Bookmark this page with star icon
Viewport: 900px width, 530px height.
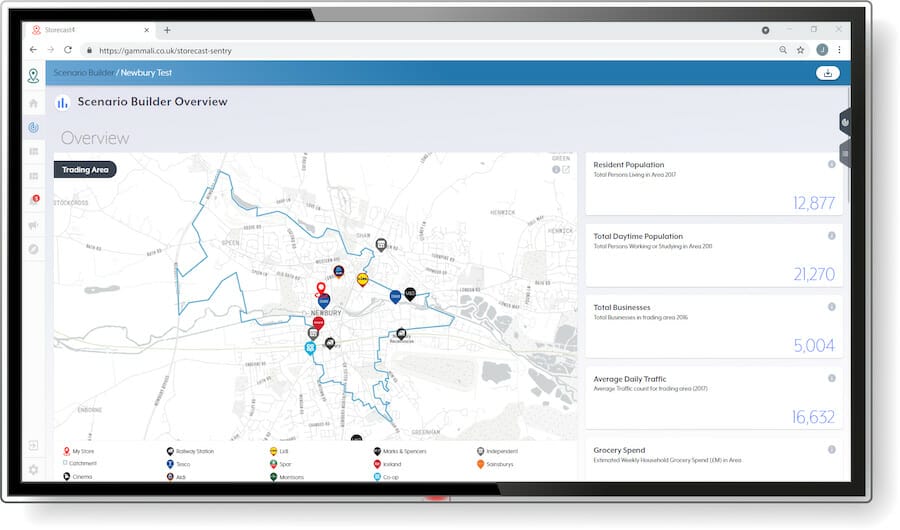pyautogui.click(x=800, y=50)
